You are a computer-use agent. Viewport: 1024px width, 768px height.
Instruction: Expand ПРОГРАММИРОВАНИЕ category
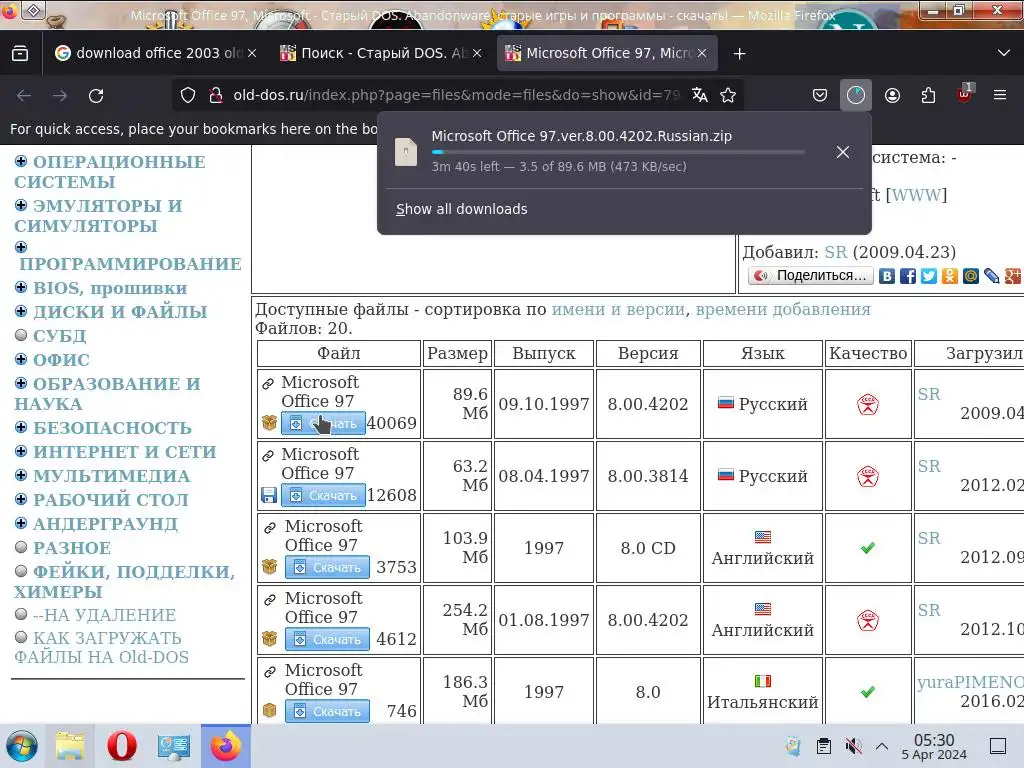21,247
